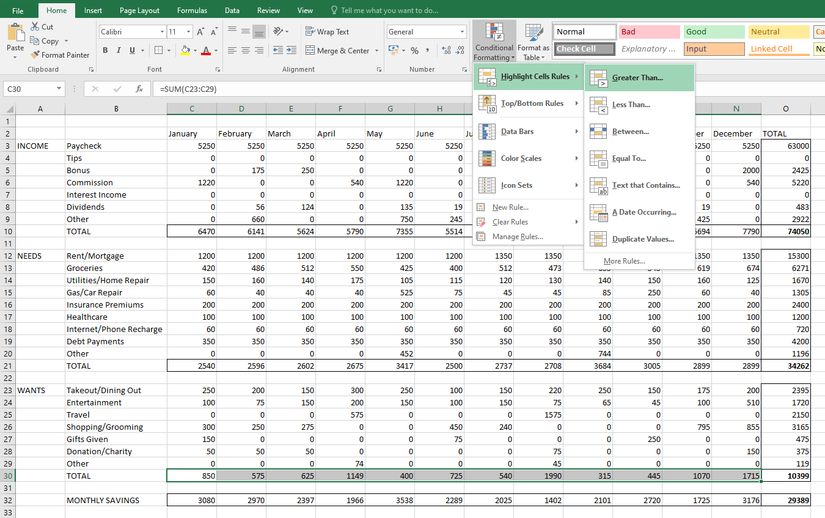The width and height of the screenshot is (825, 518).
Task: Click More Rules at submenu bottom
Action: (x=624, y=261)
